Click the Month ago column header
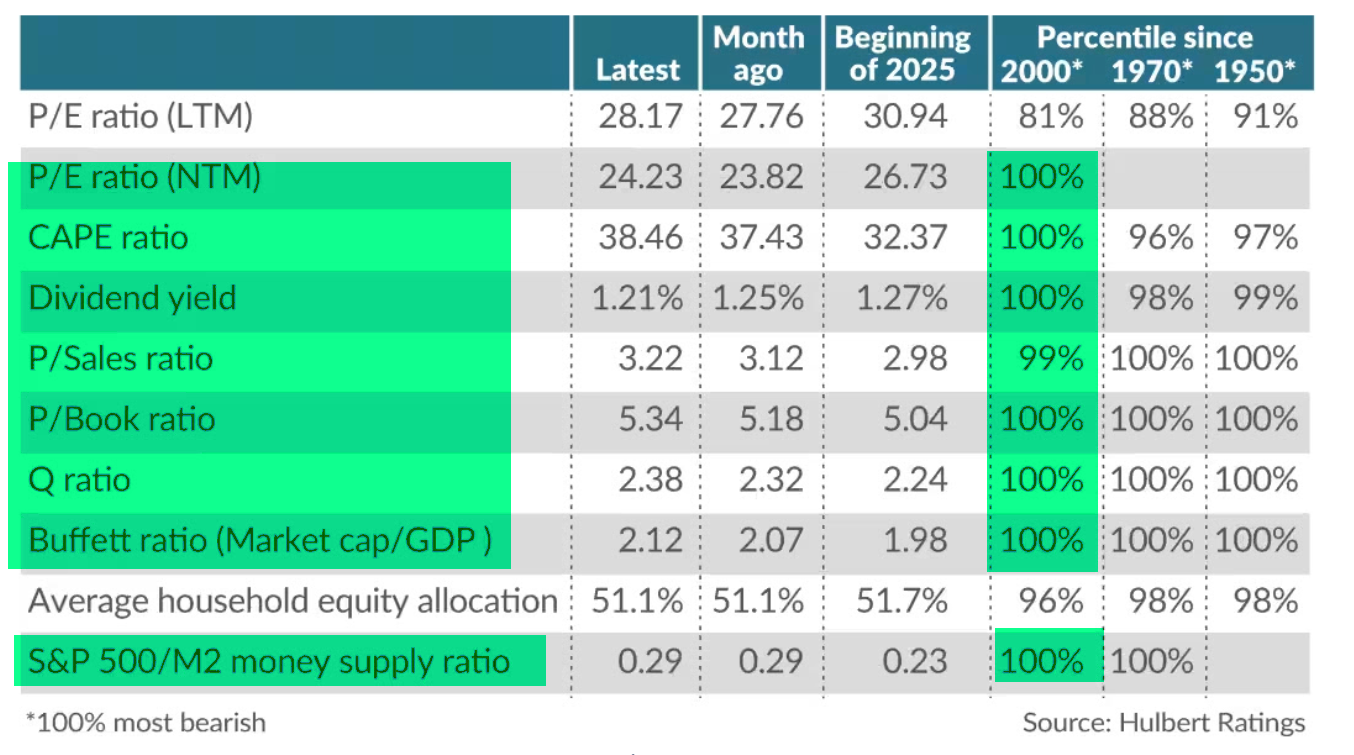This screenshot has width=1354, height=755. point(758,54)
